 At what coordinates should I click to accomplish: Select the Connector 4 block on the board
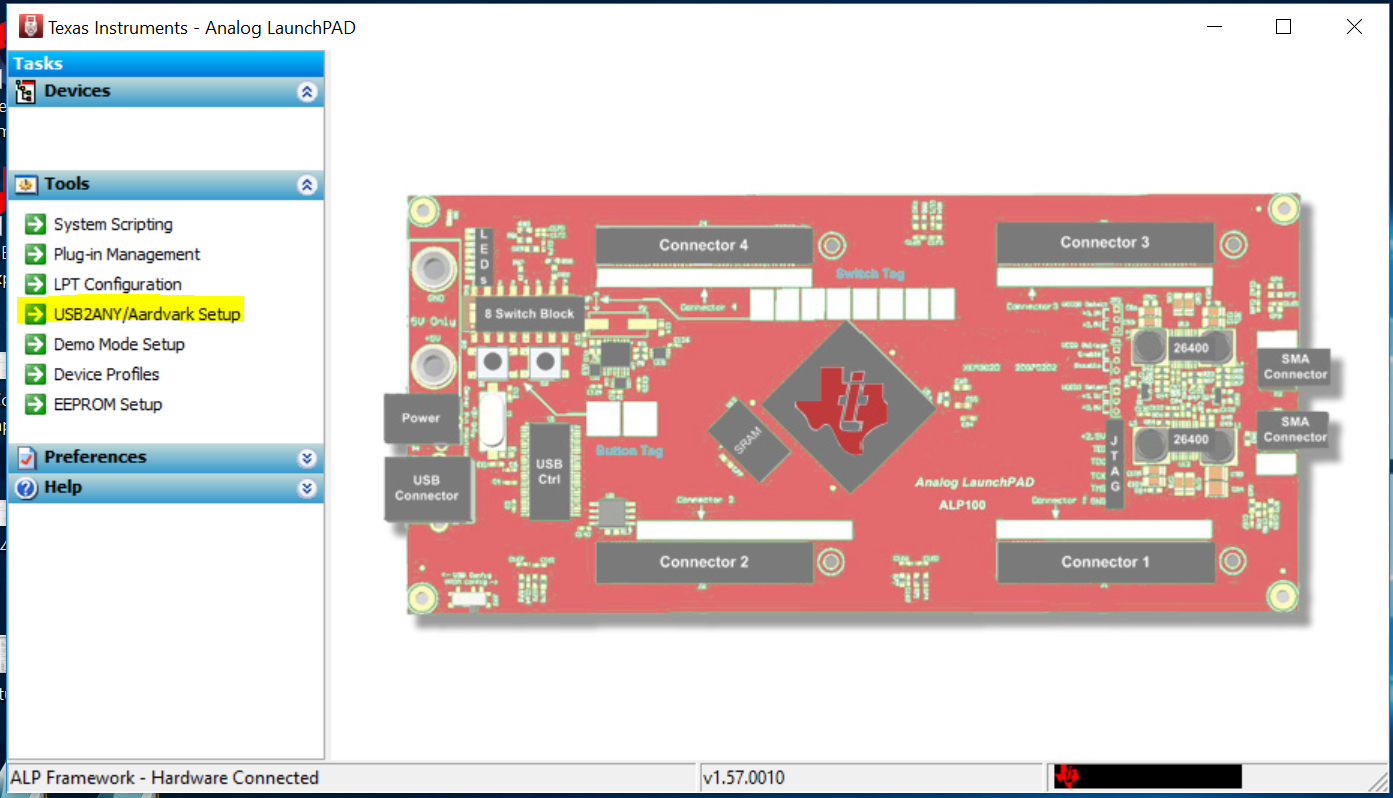pos(704,245)
